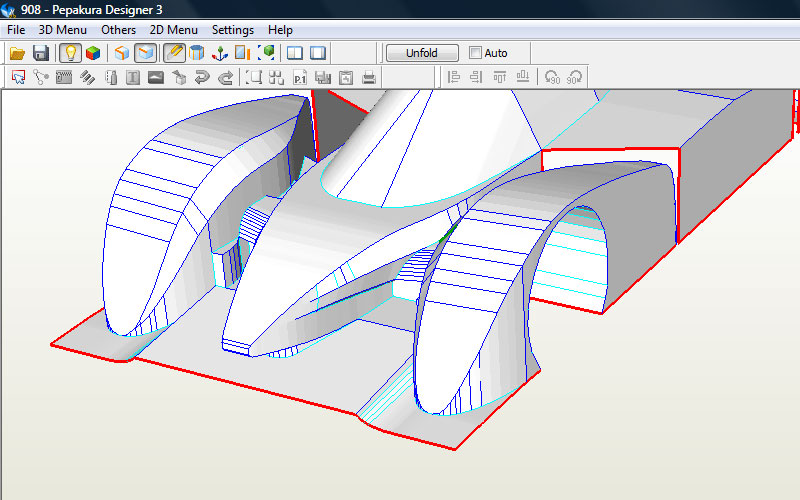Image resolution: width=800 pixels, height=500 pixels.
Task: Toggle the light bulb lighting button
Action: point(69,53)
